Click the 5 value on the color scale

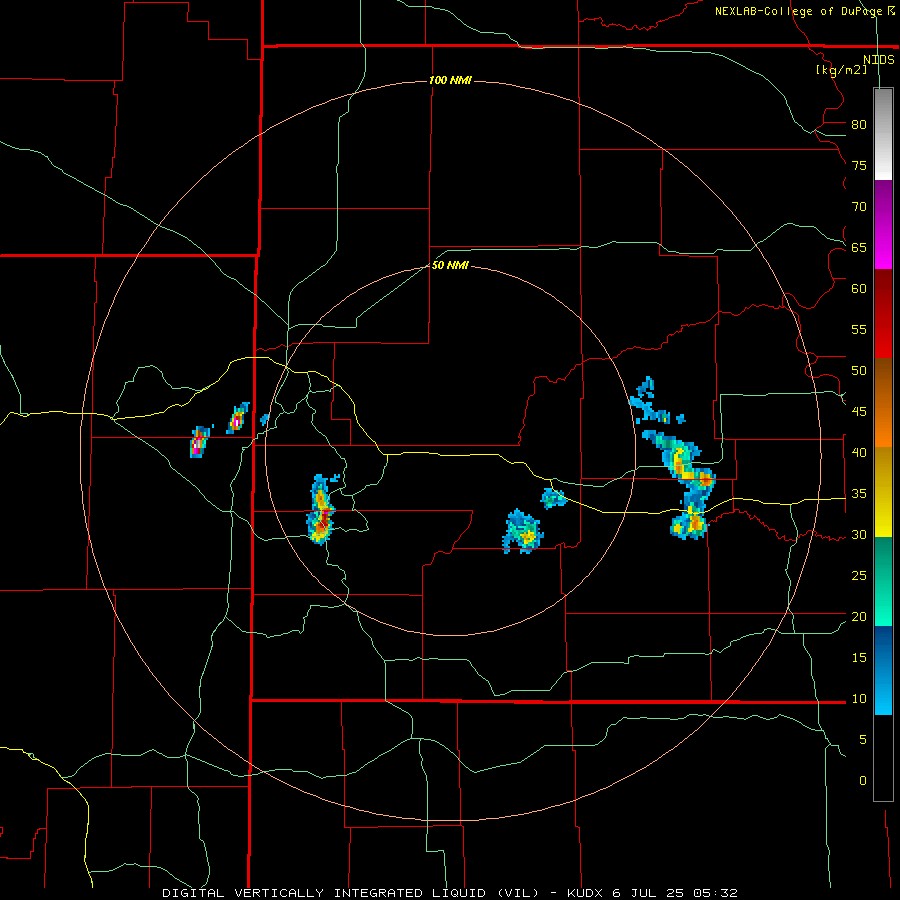(863, 739)
